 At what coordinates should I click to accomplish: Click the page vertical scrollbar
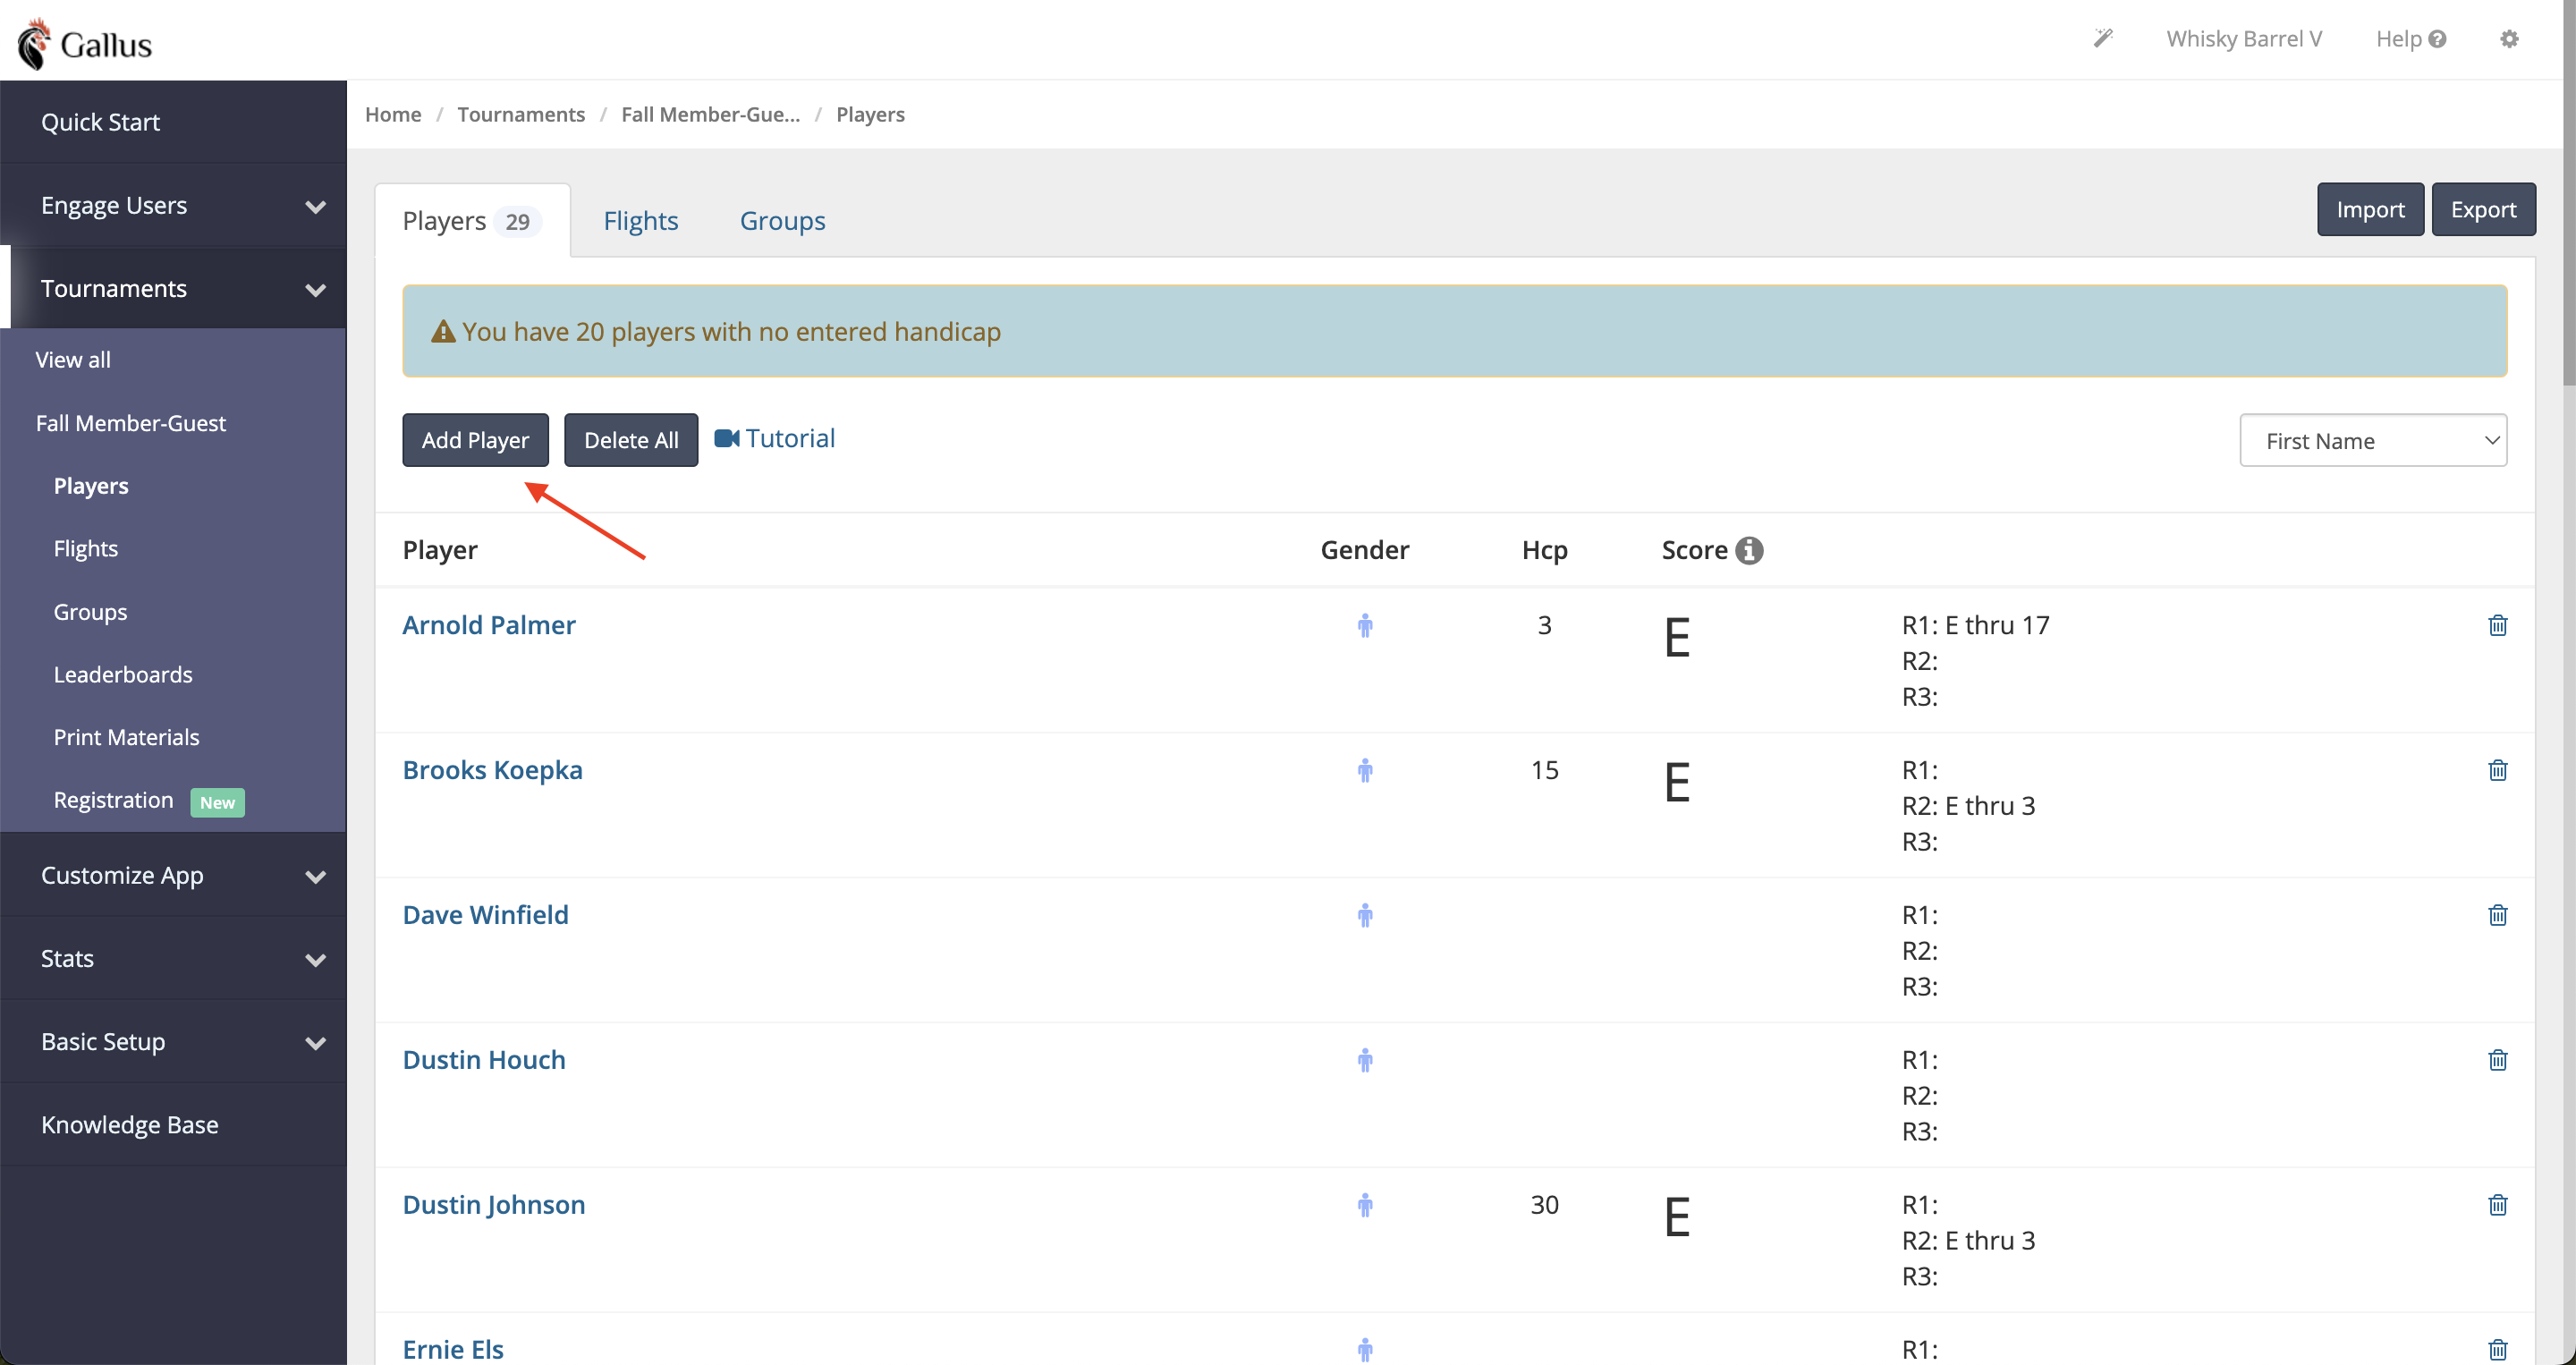2568,192
